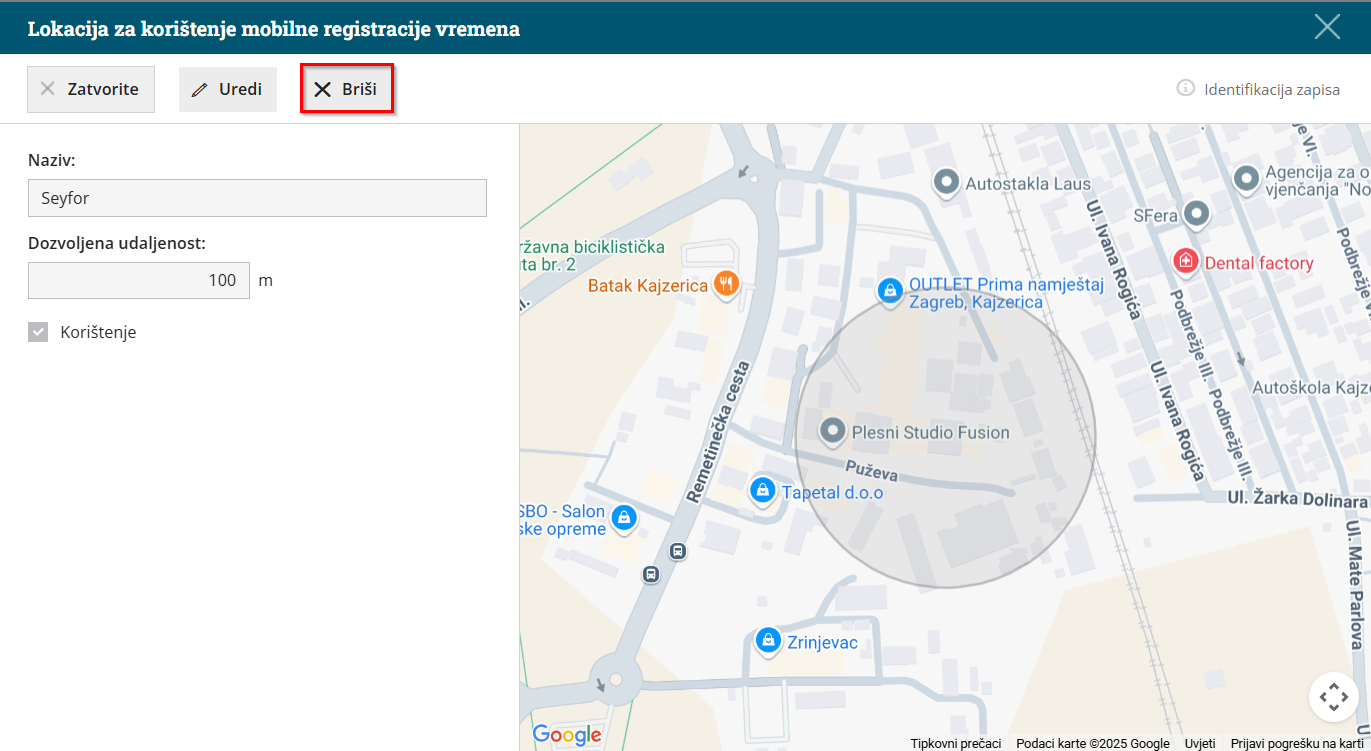
Task: Open editing with the Uredi button
Action: click(228, 89)
